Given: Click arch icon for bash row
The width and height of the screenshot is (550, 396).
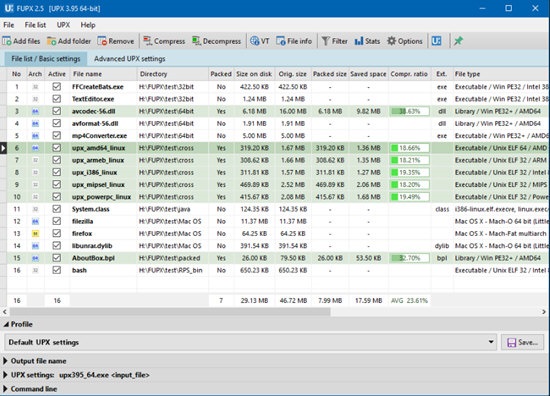Looking at the screenshot, I should 35,270.
